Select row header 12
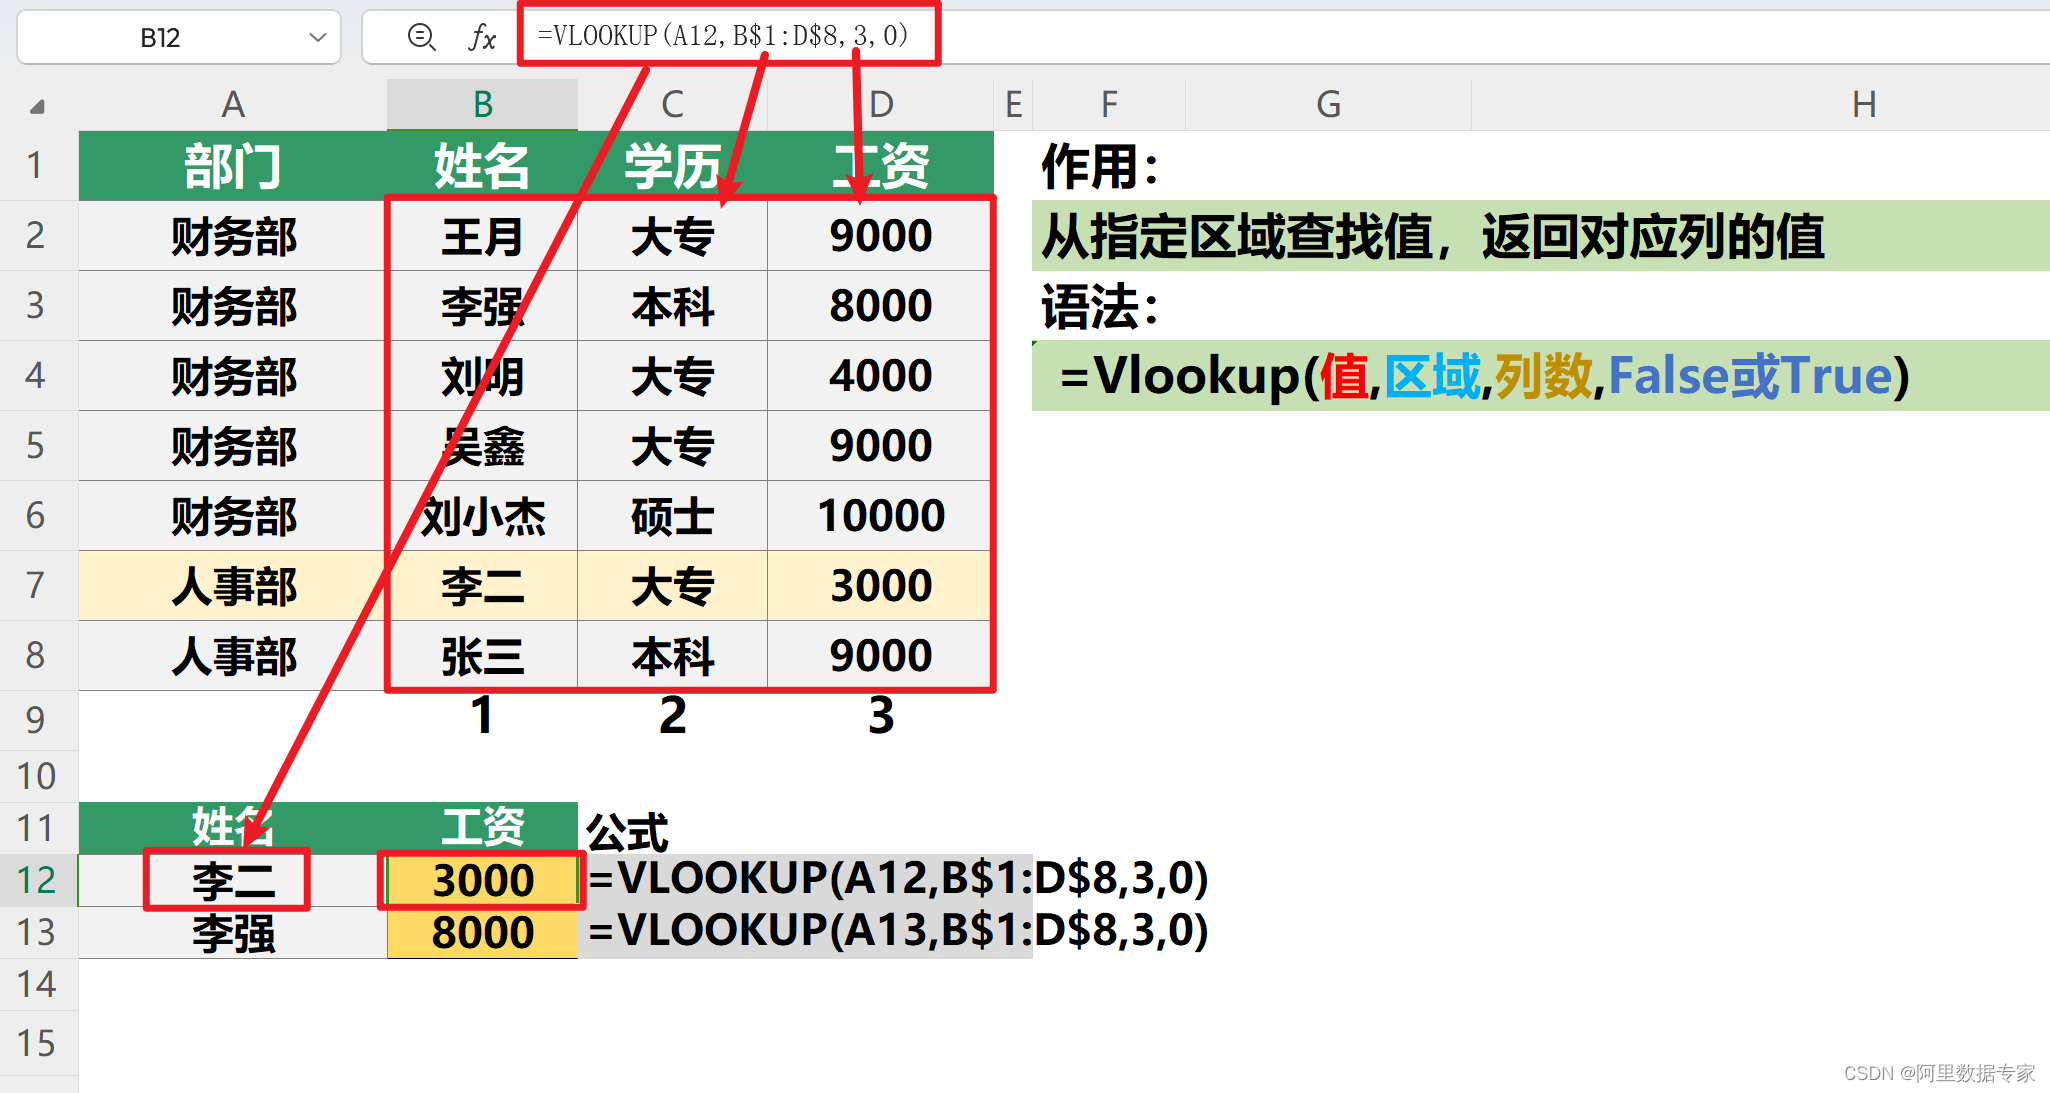The width and height of the screenshot is (2050, 1093). coord(38,880)
